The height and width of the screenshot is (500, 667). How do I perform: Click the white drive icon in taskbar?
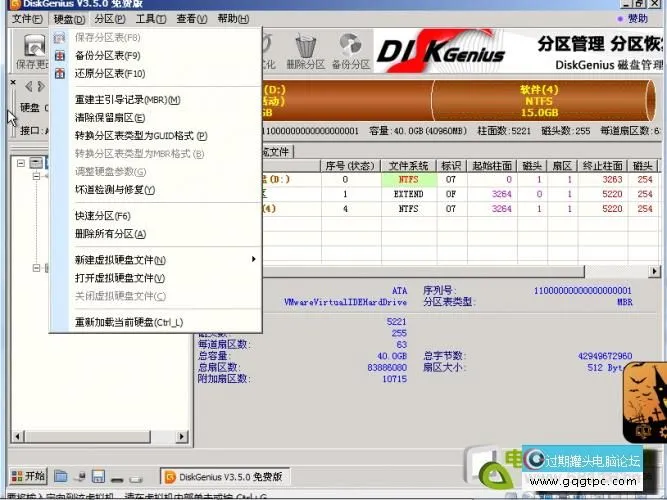point(136,480)
